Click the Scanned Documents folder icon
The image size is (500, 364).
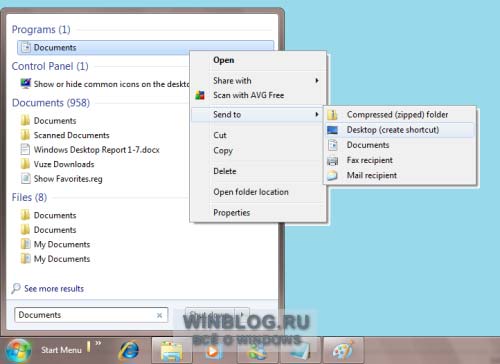[x=25, y=135]
